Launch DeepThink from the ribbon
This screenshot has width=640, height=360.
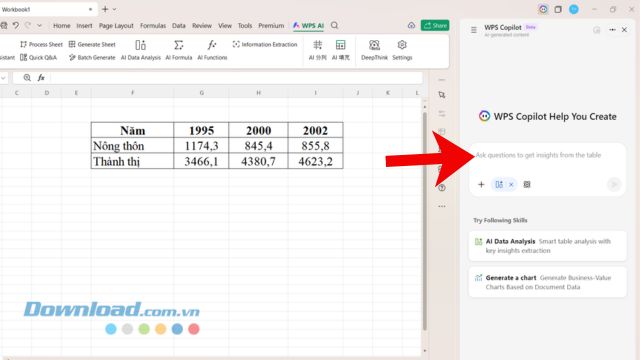pyautogui.click(x=374, y=50)
